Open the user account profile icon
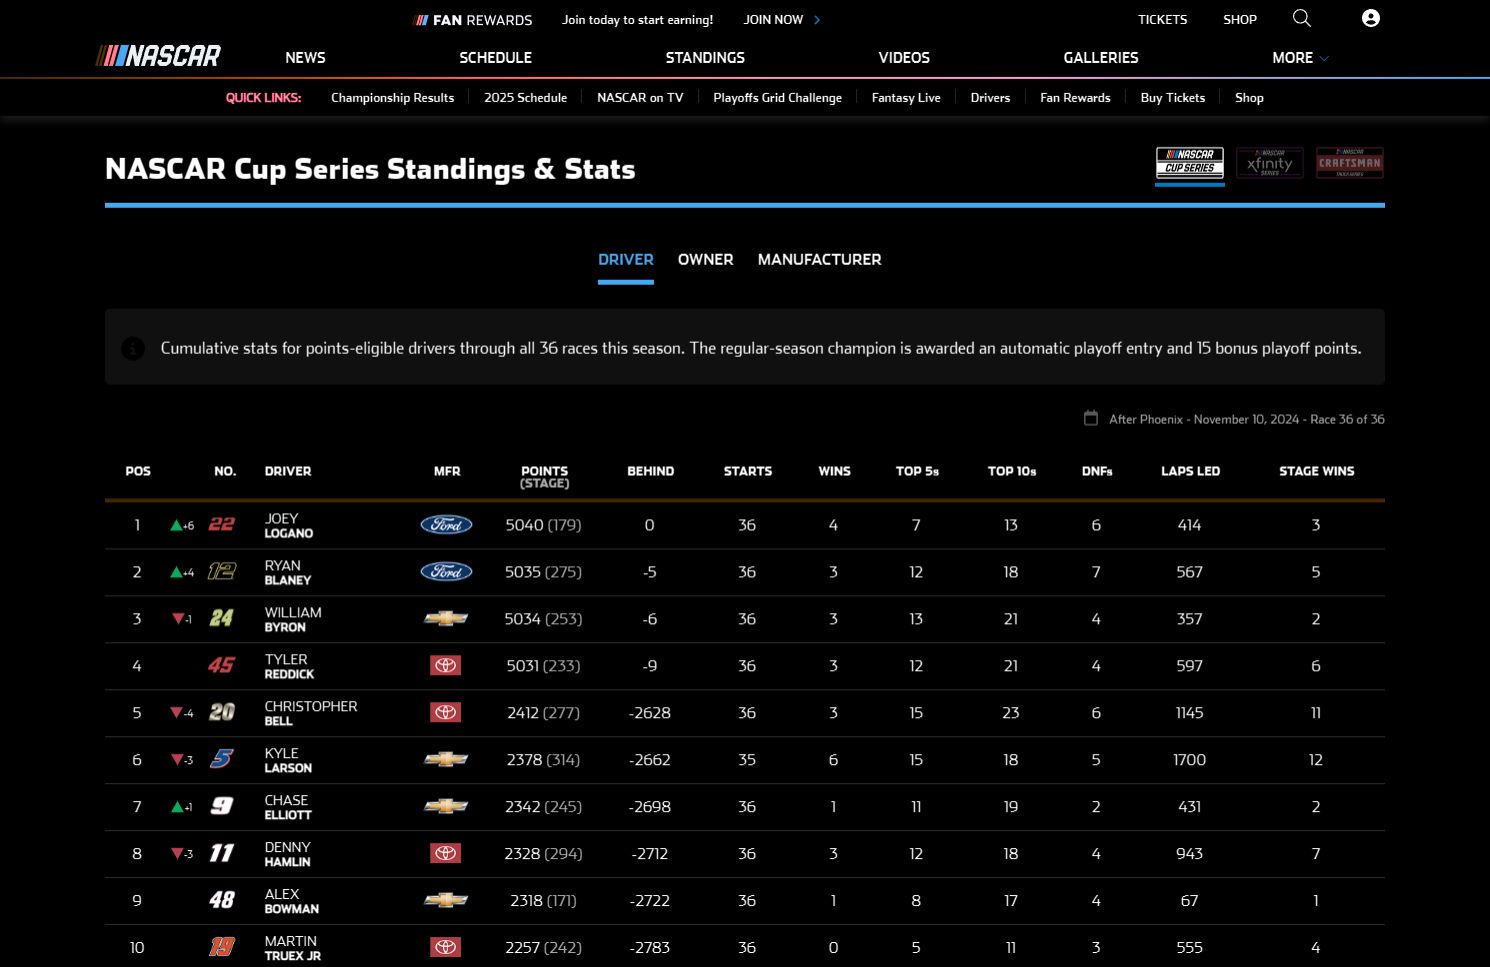 (x=1371, y=18)
